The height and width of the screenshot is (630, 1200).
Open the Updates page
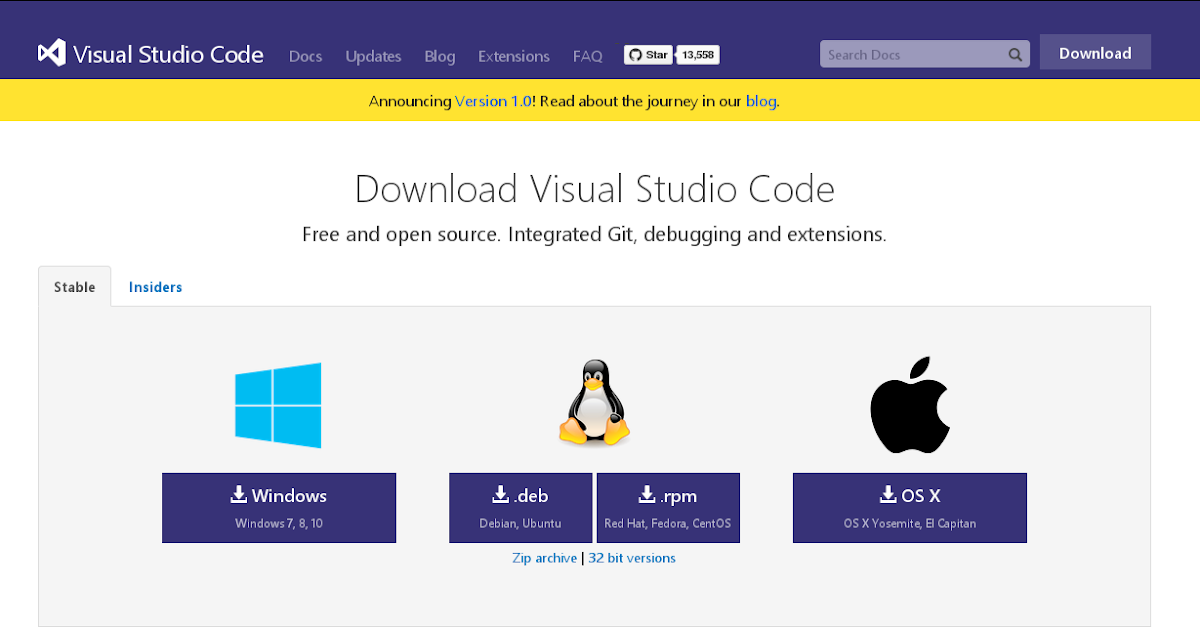pyautogui.click(x=373, y=56)
